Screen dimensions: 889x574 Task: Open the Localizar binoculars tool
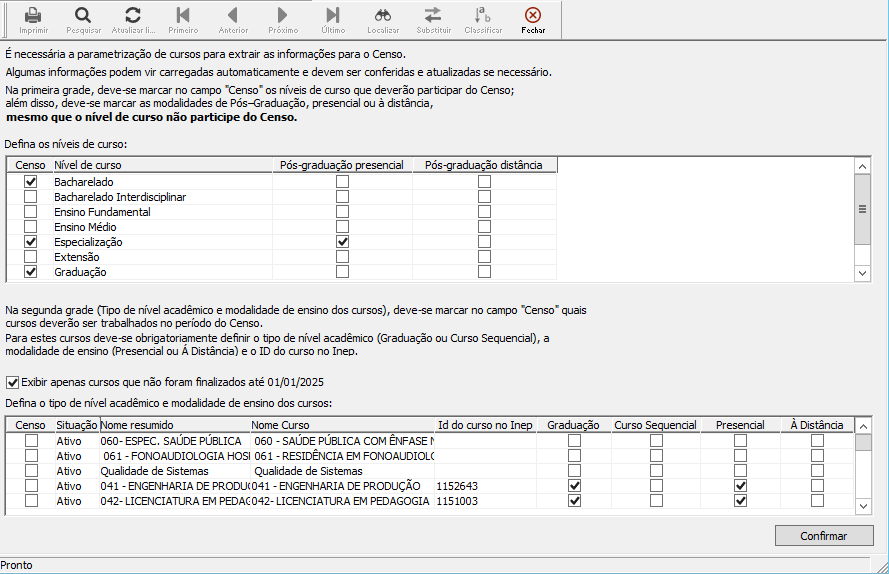pos(383,15)
